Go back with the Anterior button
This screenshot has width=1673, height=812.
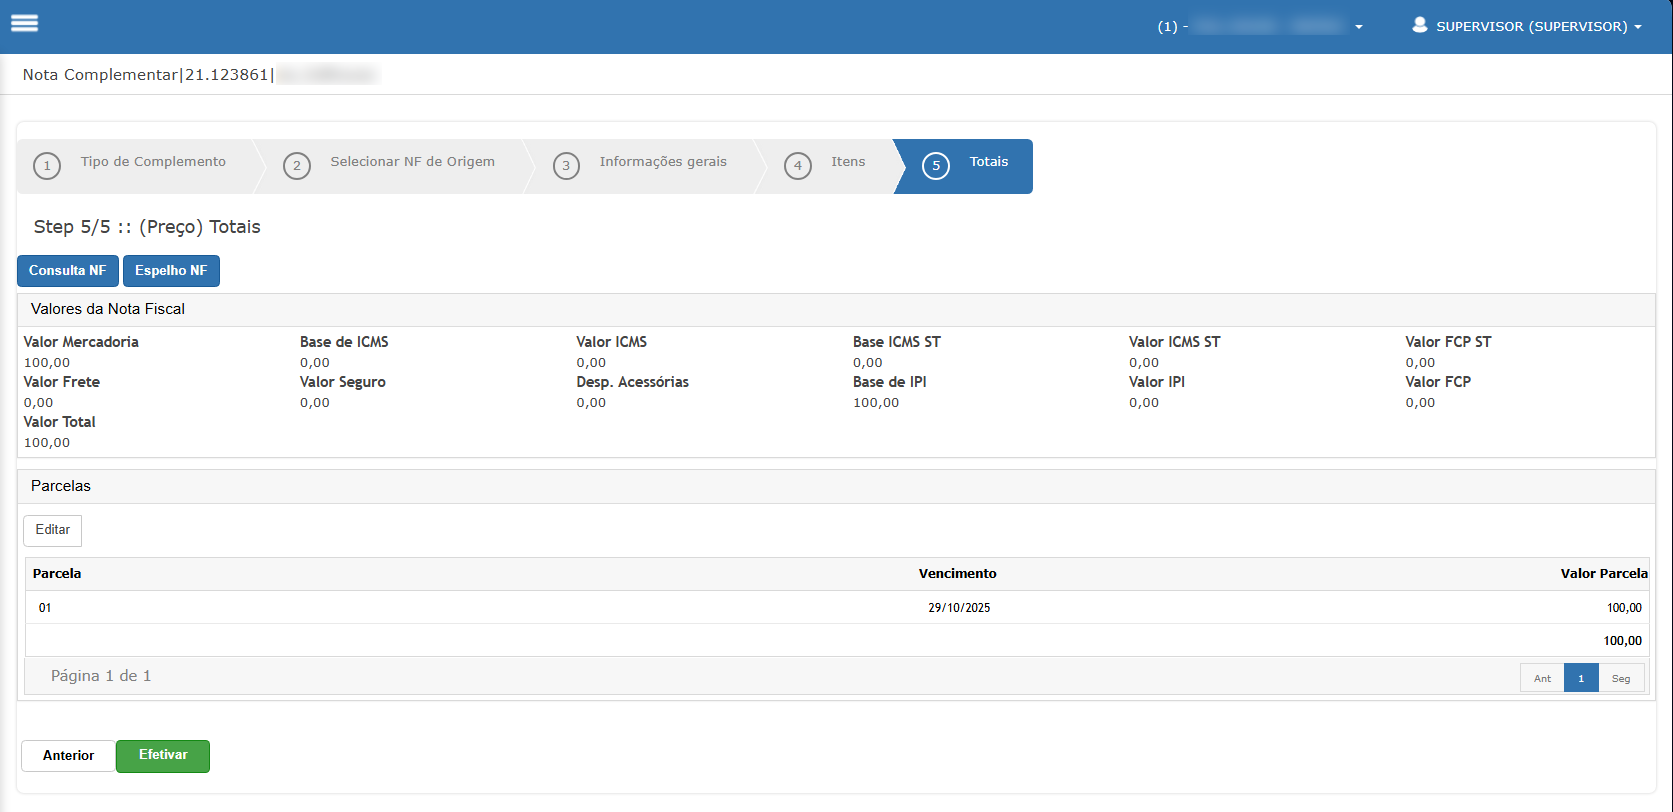[68, 756]
